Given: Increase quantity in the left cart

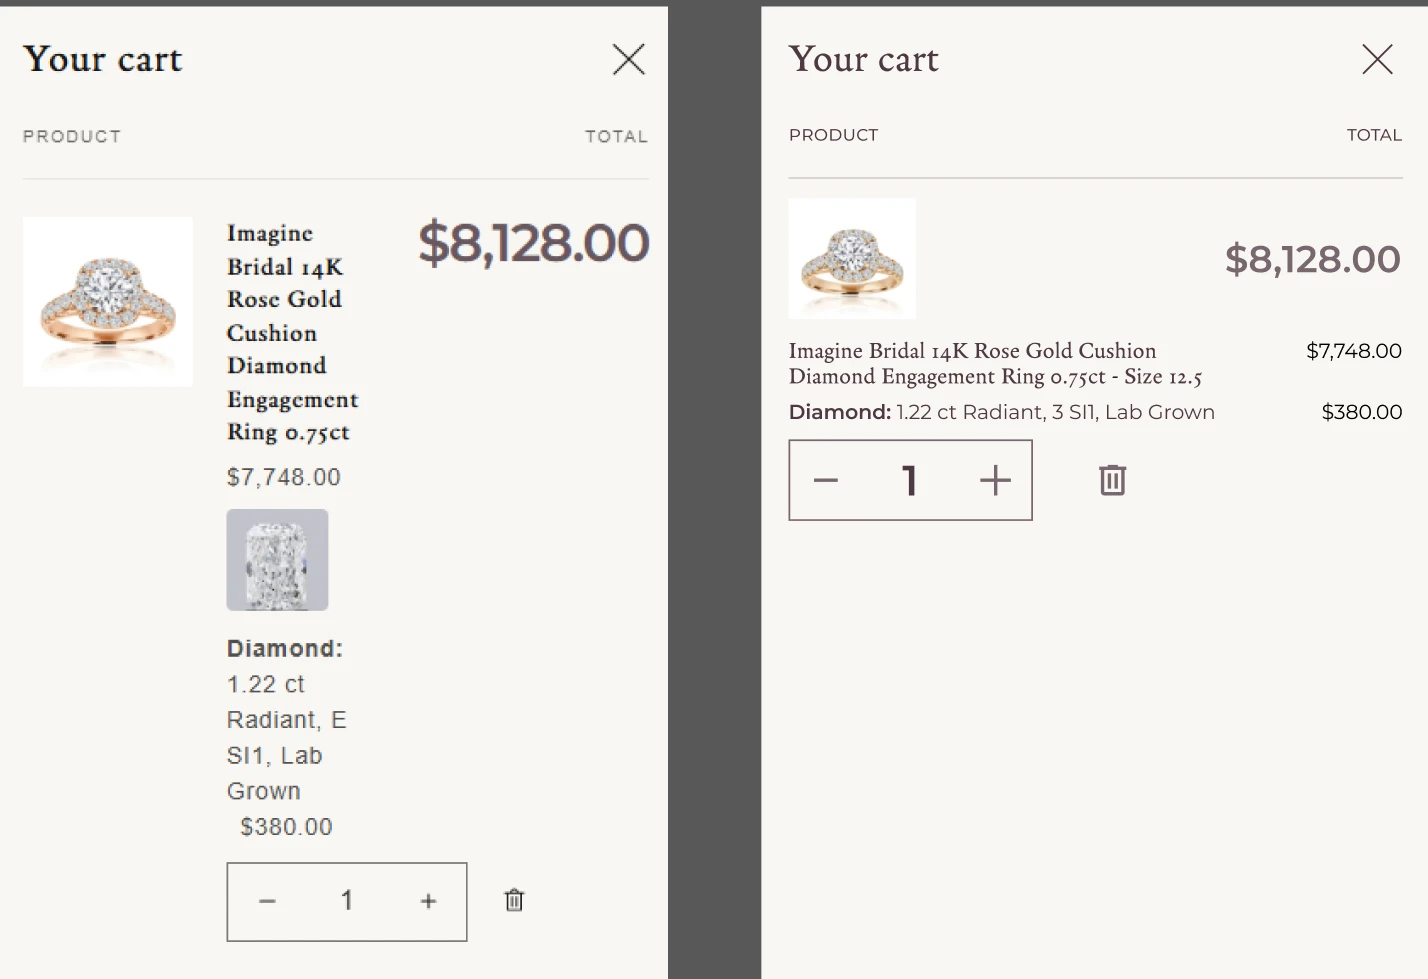Looking at the screenshot, I should click(428, 901).
